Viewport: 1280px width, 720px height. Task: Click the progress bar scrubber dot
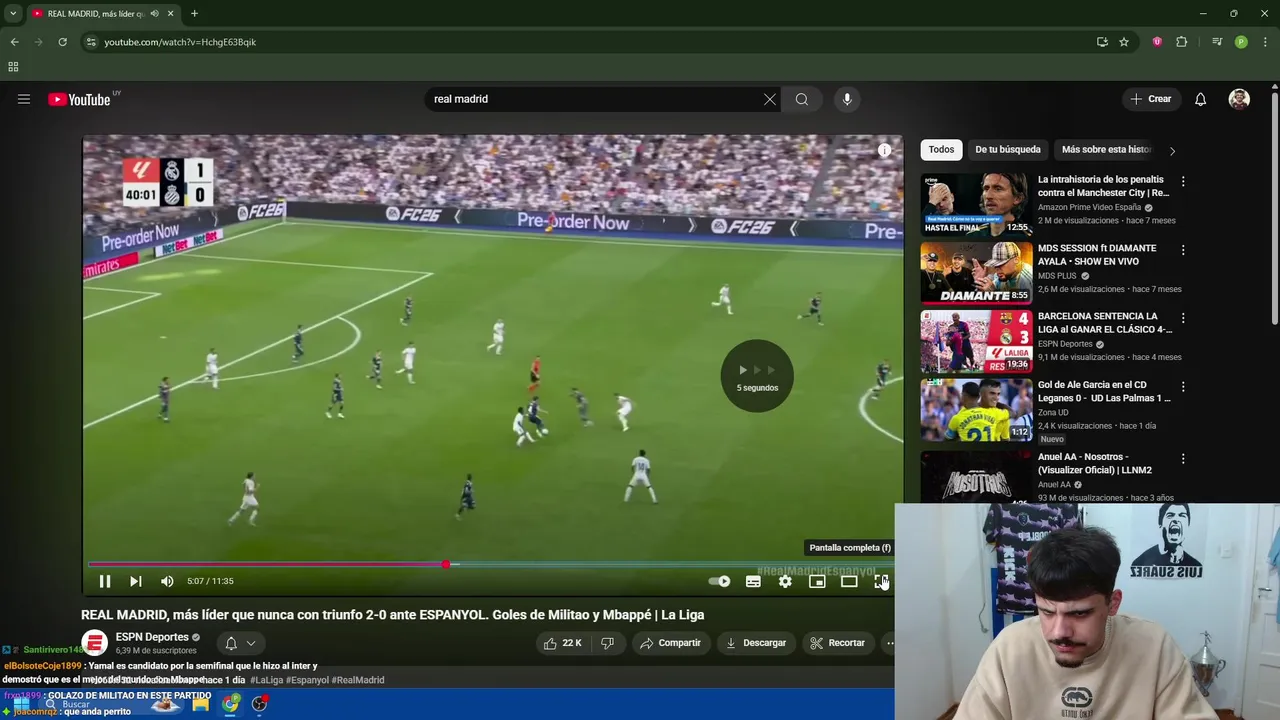click(x=446, y=565)
